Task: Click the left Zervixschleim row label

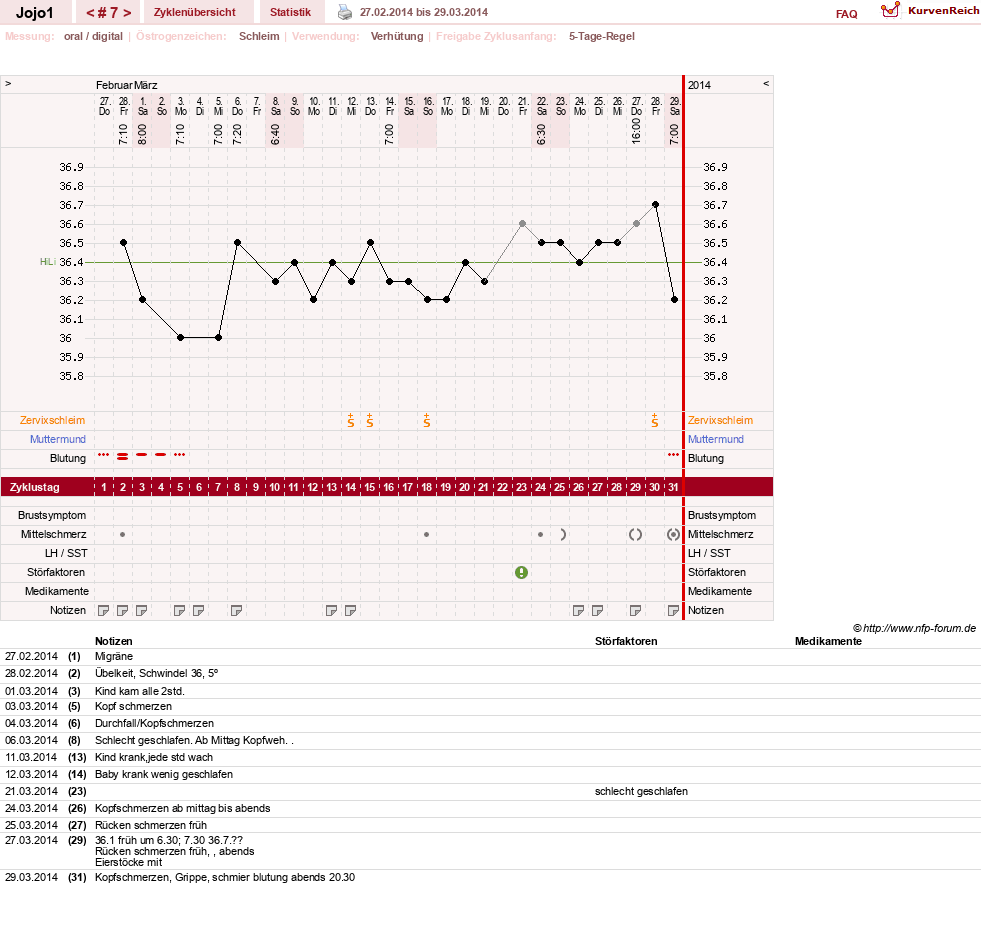Action: tap(53, 420)
